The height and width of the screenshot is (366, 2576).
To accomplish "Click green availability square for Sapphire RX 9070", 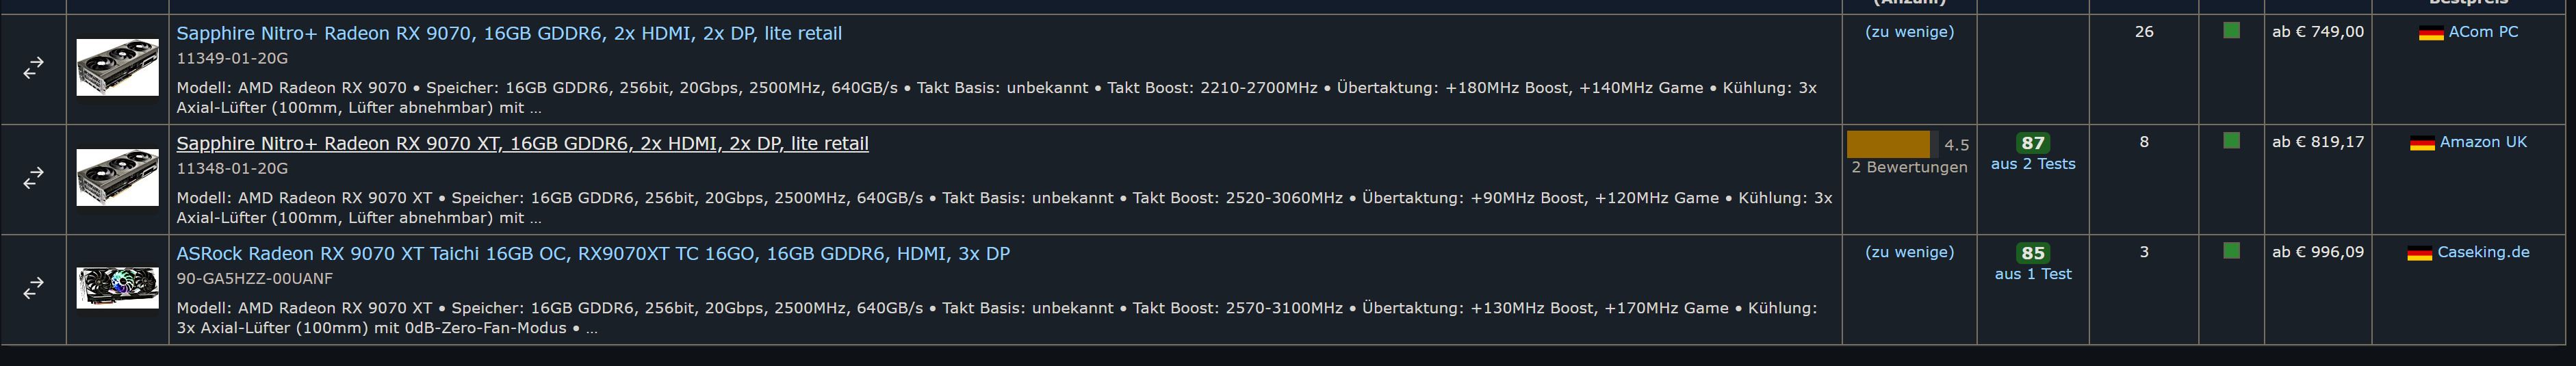I will tap(2231, 31).
